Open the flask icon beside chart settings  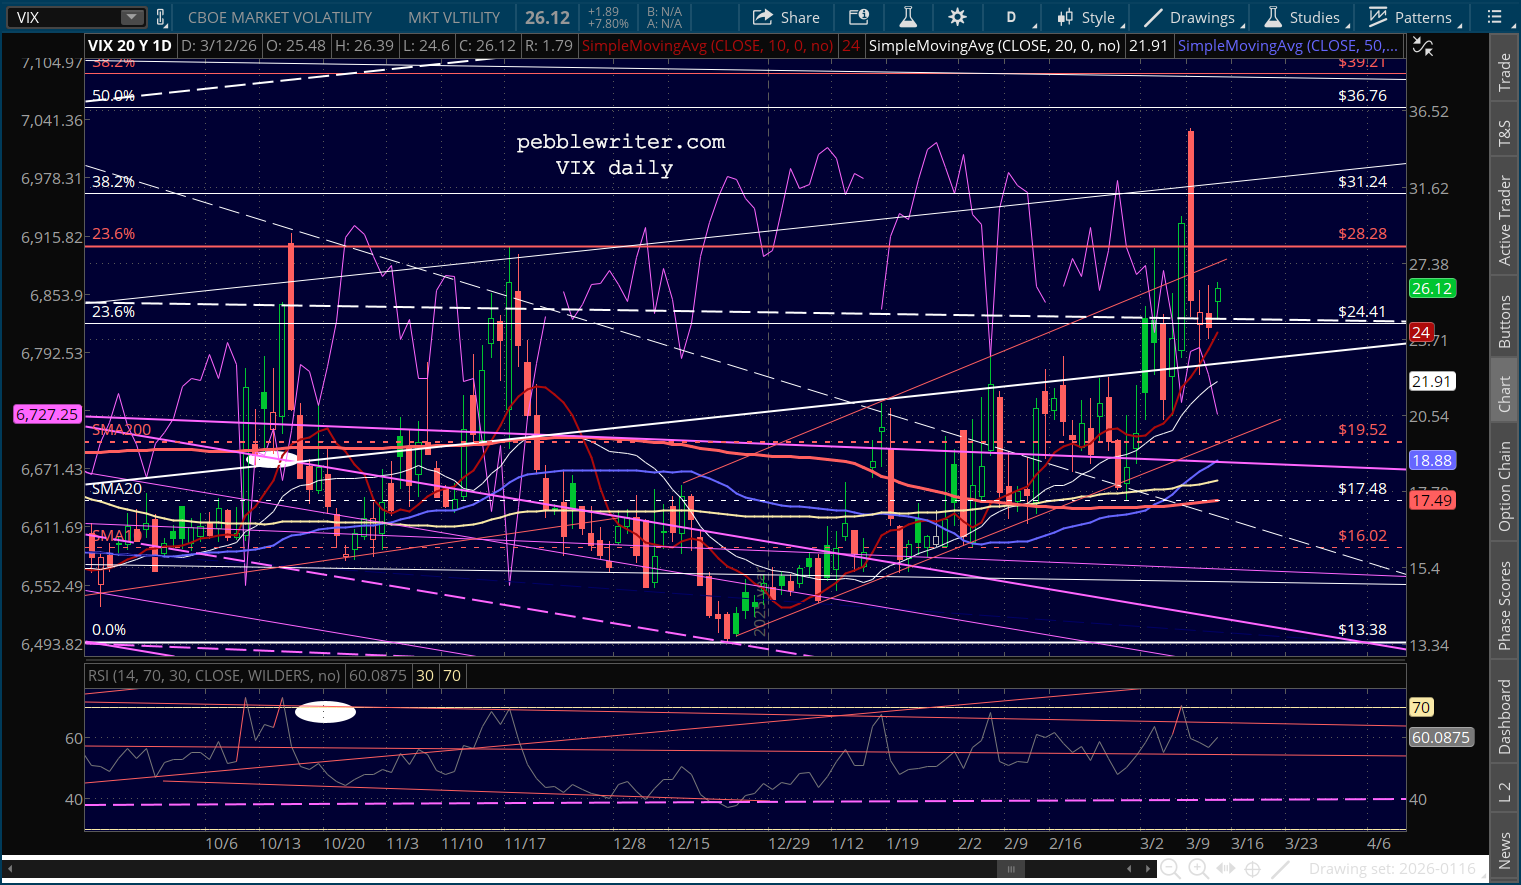coord(908,17)
